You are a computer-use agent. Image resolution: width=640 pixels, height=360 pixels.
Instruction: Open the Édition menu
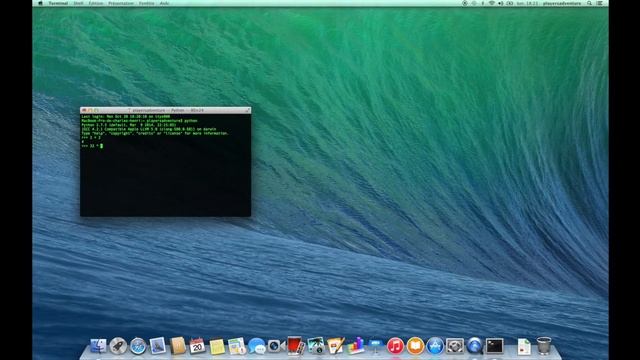coord(96,3)
